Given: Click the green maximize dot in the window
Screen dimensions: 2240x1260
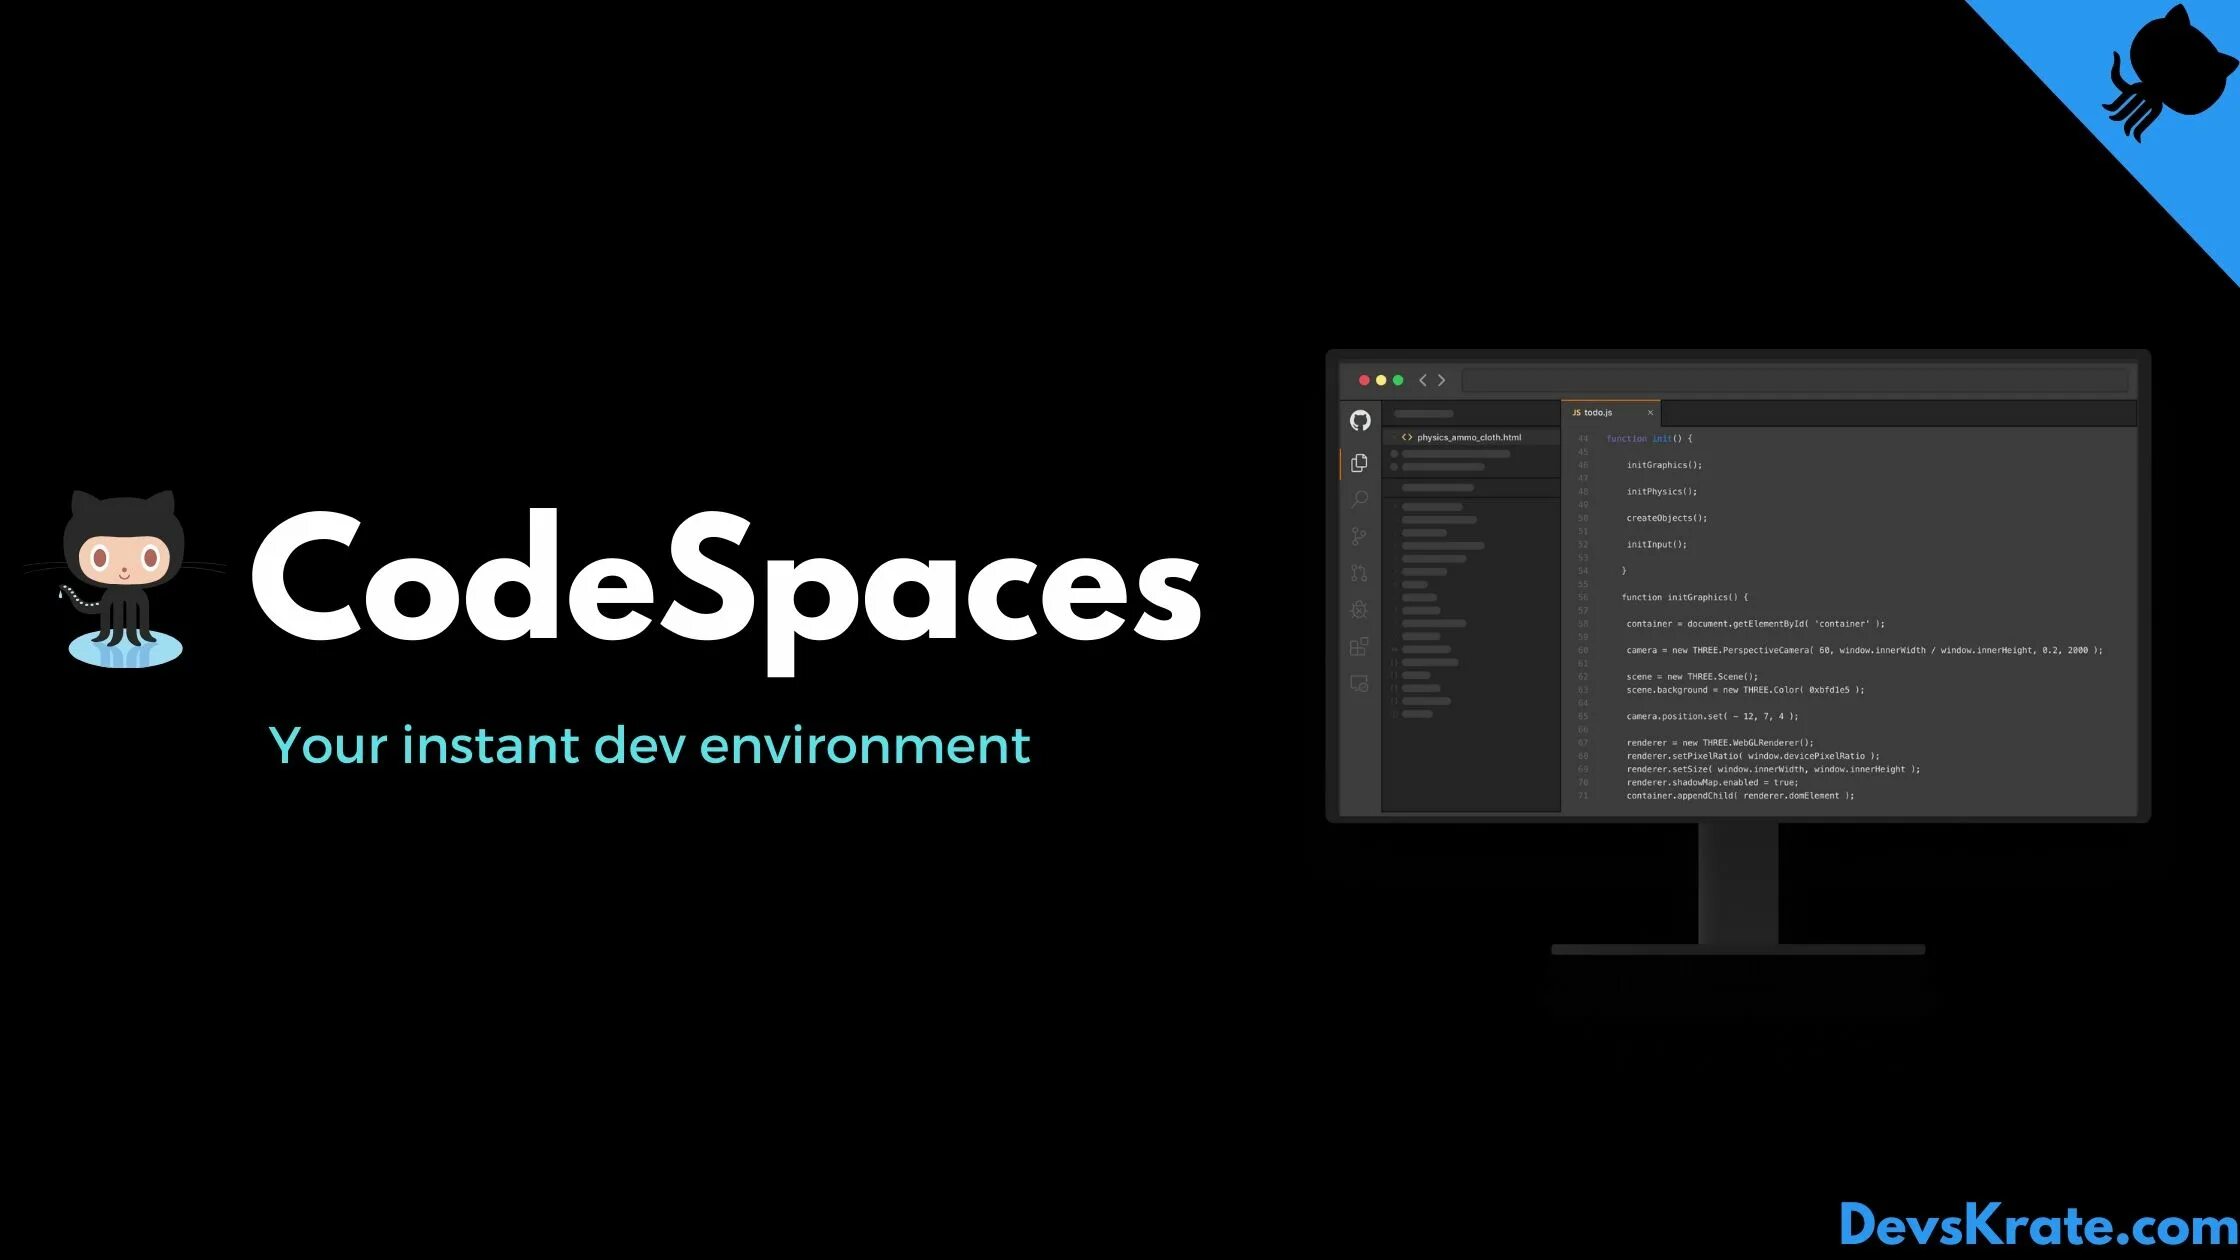Looking at the screenshot, I should (1398, 381).
